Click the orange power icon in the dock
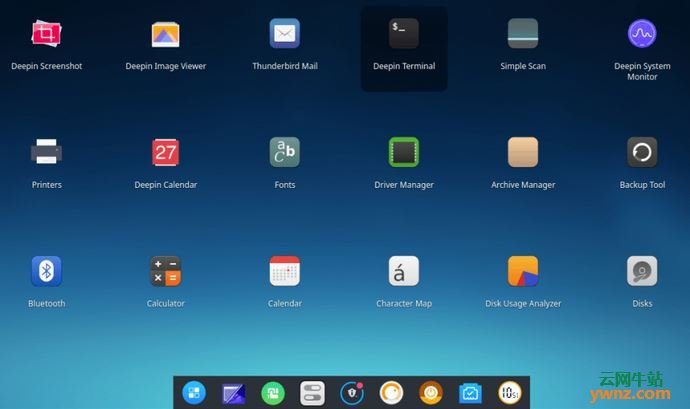Image resolution: width=690 pixels, height=409 pixels. 431,393
